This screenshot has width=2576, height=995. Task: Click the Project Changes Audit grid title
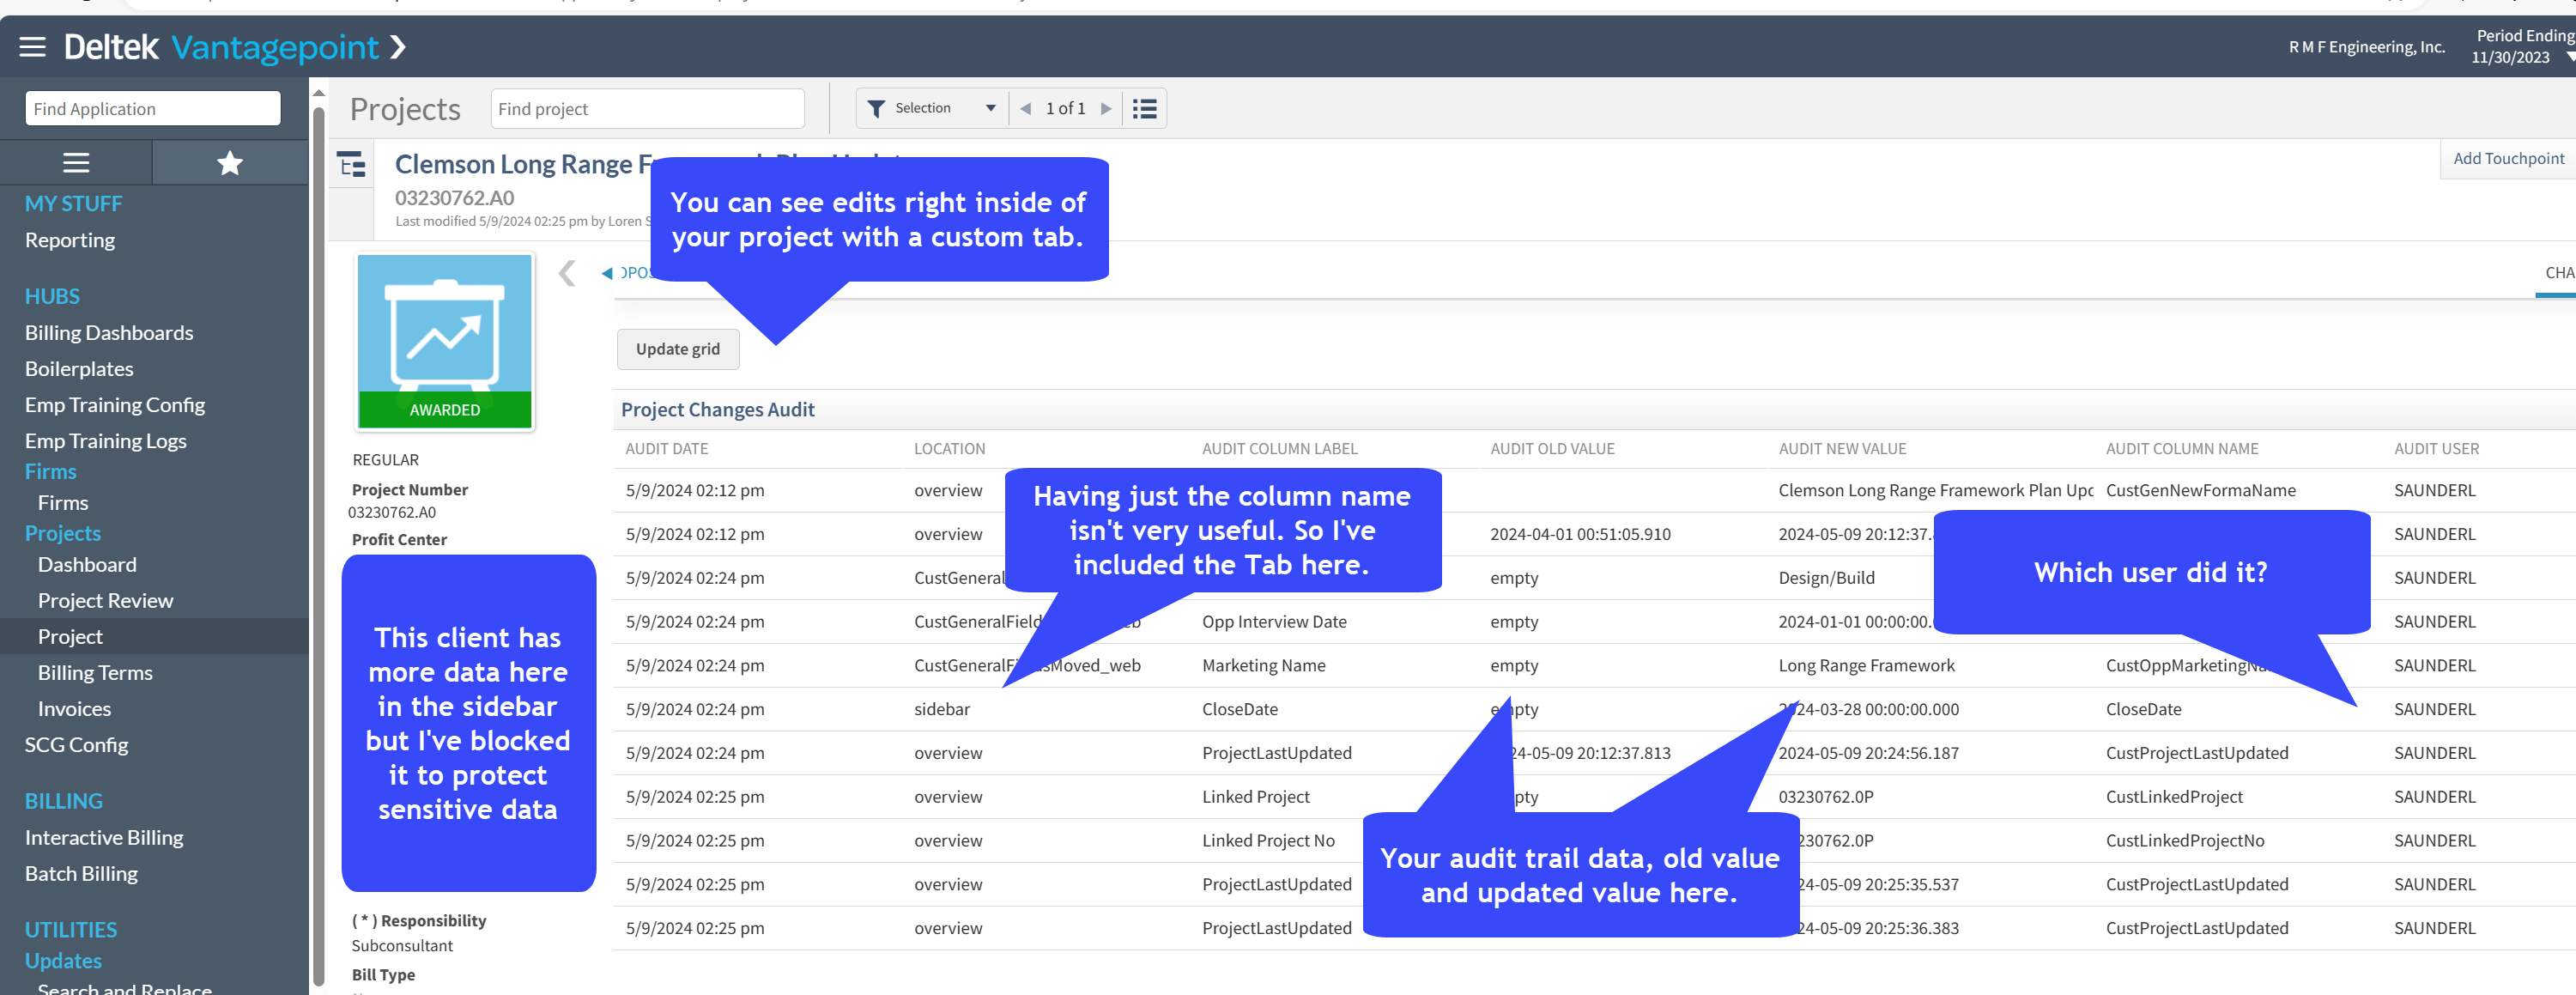(717, 409)
